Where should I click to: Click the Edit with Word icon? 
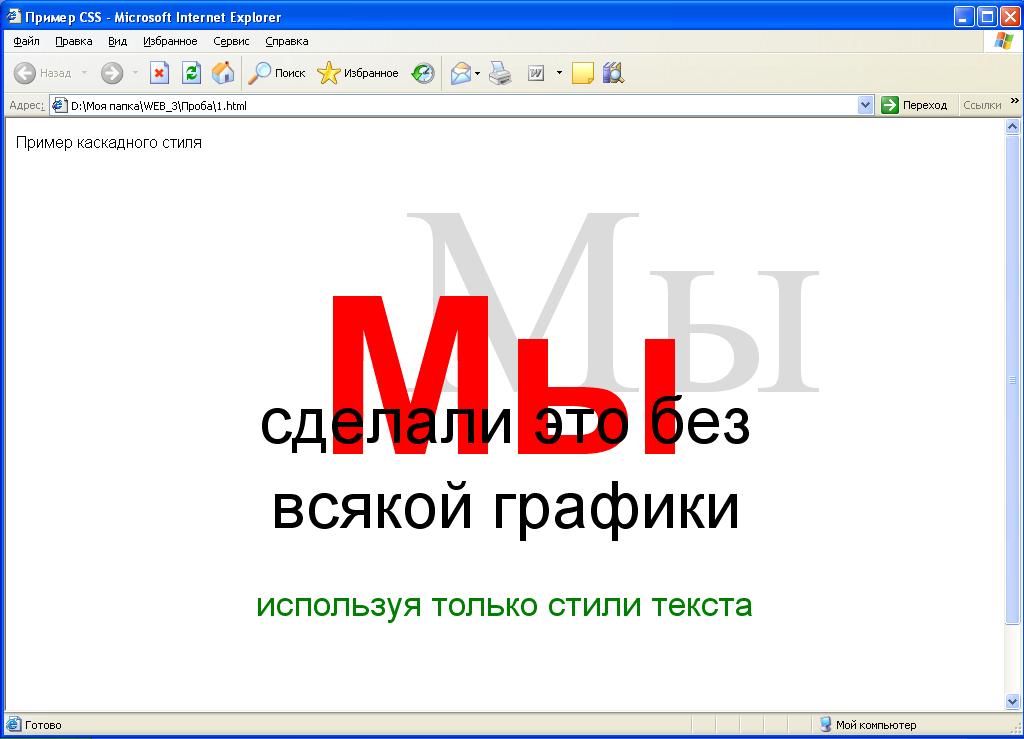pyautogui.click(x=536, y=73)
